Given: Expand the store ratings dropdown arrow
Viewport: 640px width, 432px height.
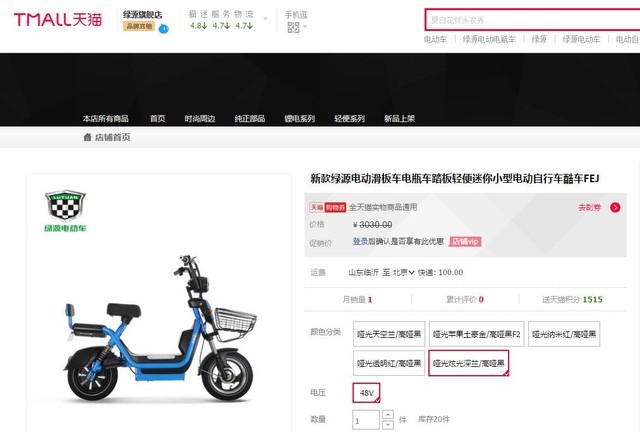Looking at the screenshot, I should click(265, 19).
